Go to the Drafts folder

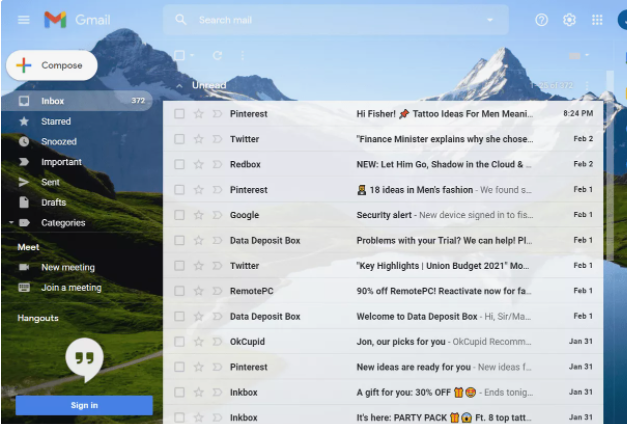click(53, 202)
